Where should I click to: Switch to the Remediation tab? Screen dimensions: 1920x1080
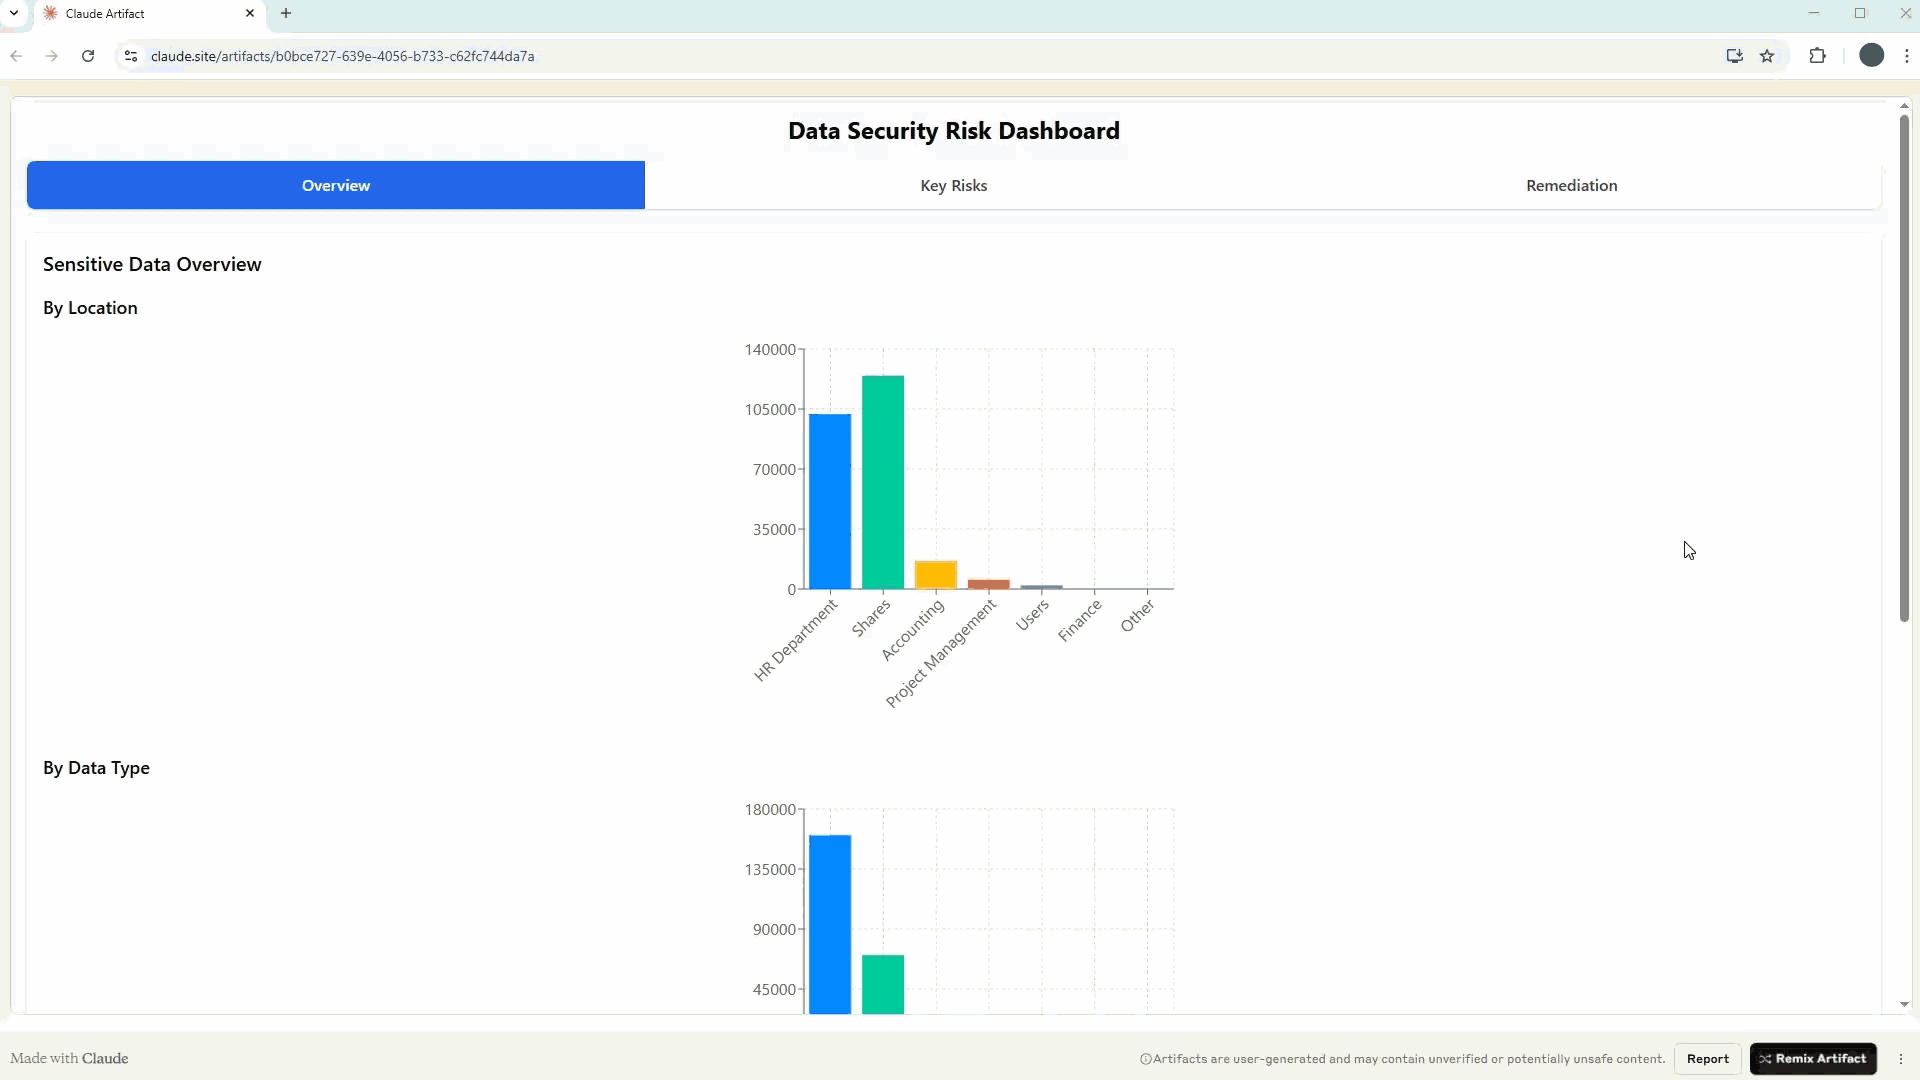1571,185
